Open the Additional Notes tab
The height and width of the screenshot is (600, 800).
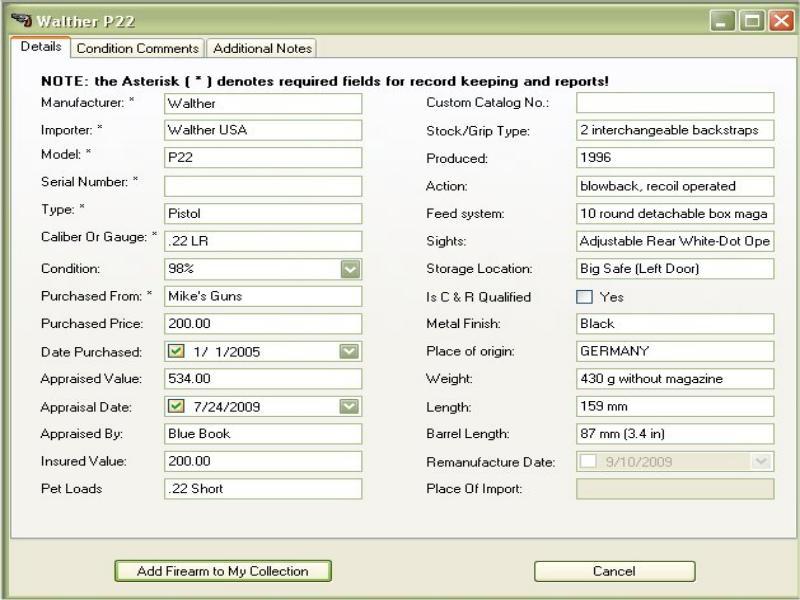point(262,48)
